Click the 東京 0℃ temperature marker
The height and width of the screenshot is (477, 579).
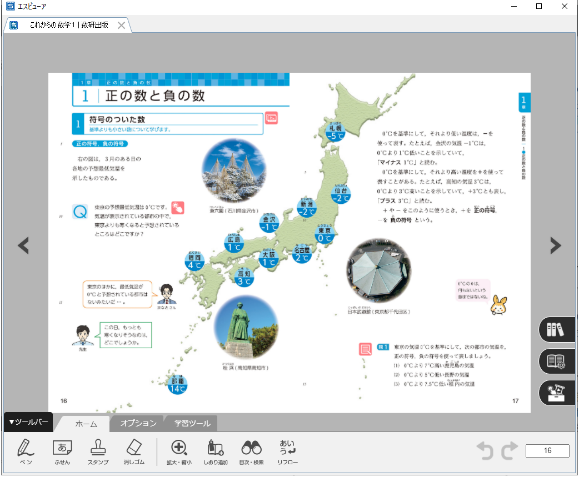pos(325,234)
